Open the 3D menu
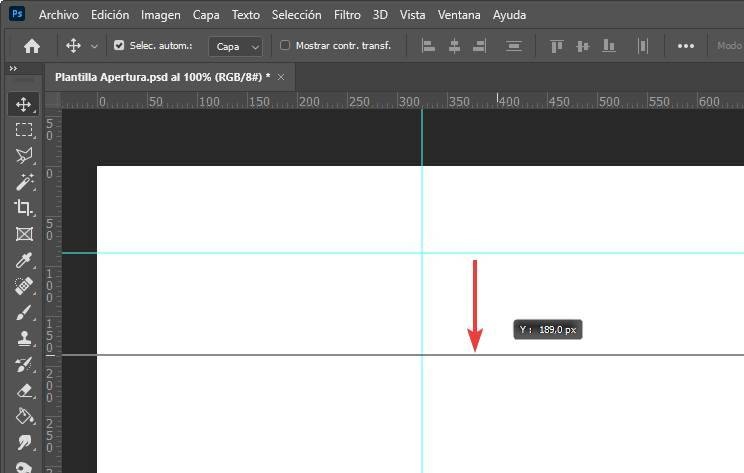The height and width of the screenshot is (473, 744). tap(380, 15)
